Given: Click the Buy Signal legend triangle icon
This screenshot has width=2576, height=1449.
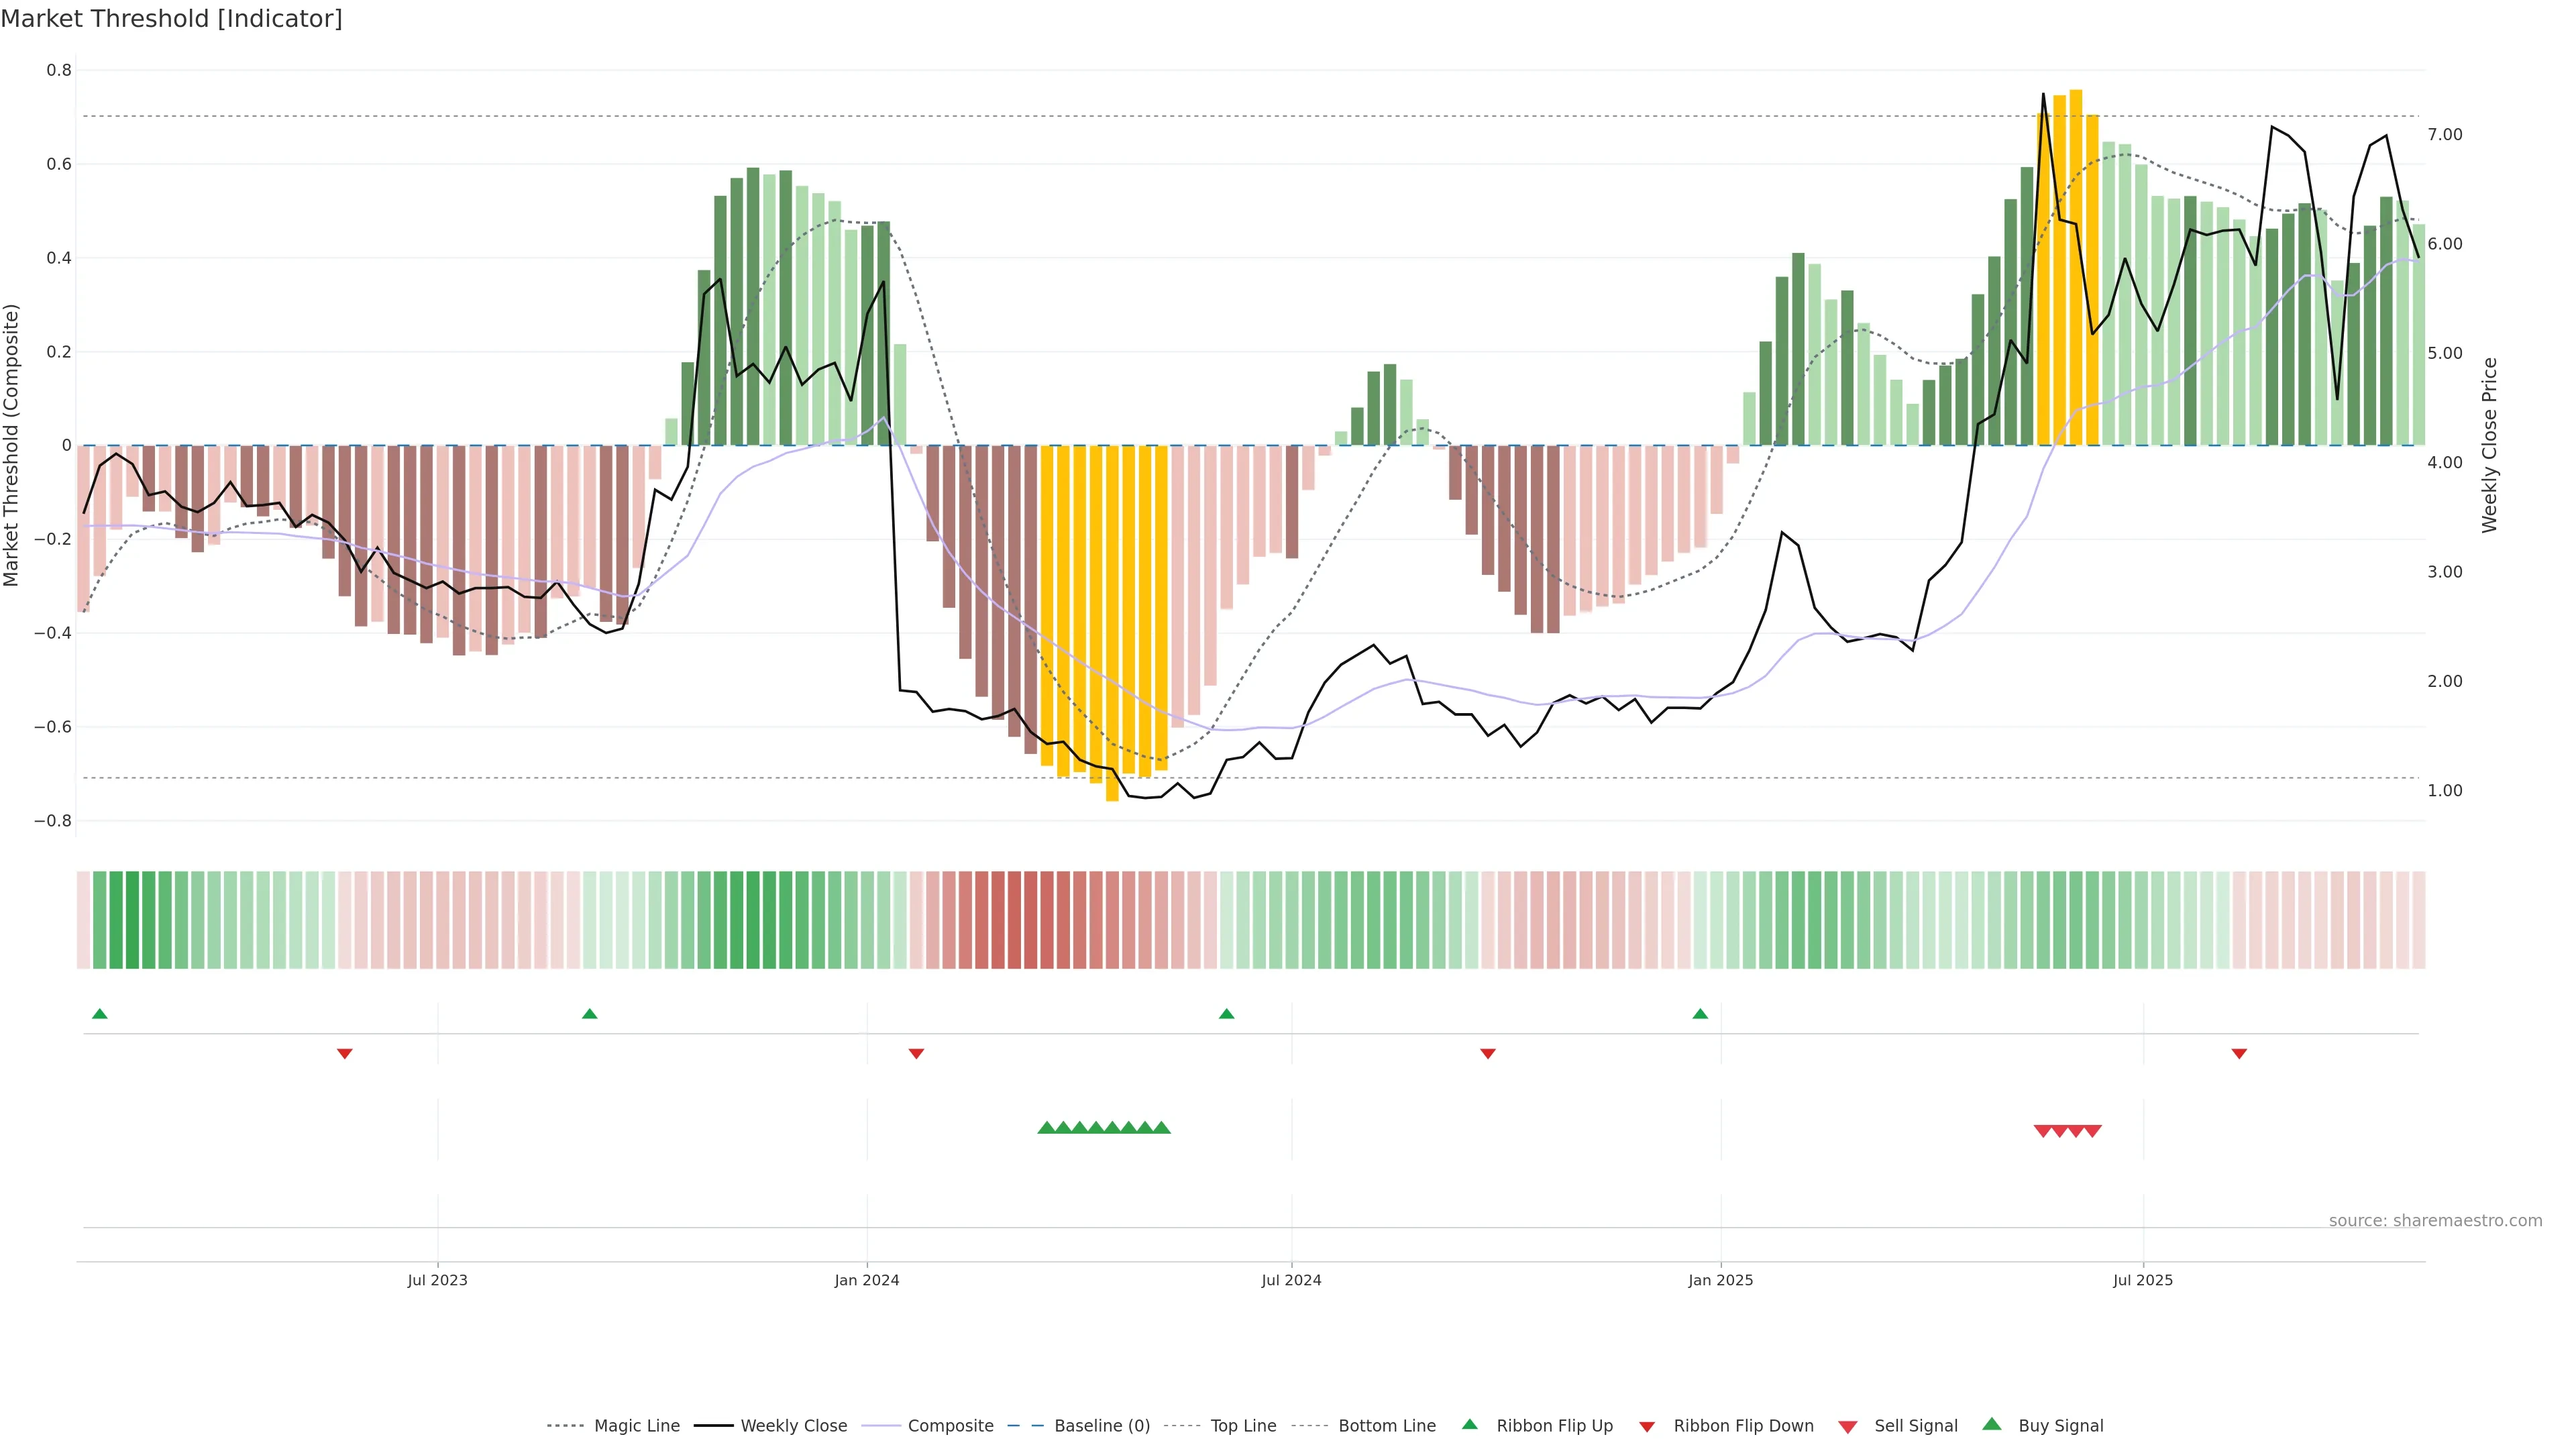Looking at the screenshot, I should [x=1991, y=1424].
